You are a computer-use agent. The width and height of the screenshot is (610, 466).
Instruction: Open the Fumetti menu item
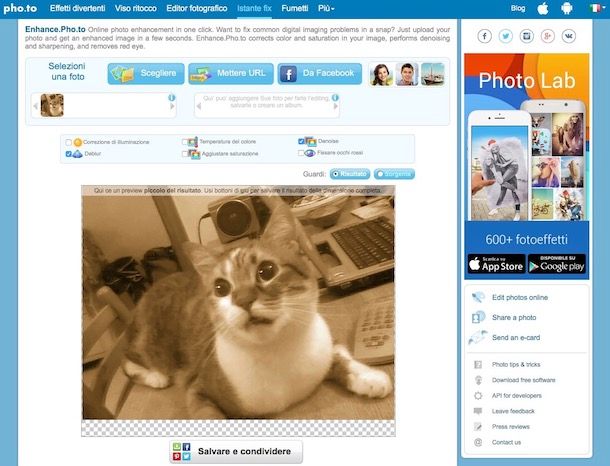(x=295, y=8)
